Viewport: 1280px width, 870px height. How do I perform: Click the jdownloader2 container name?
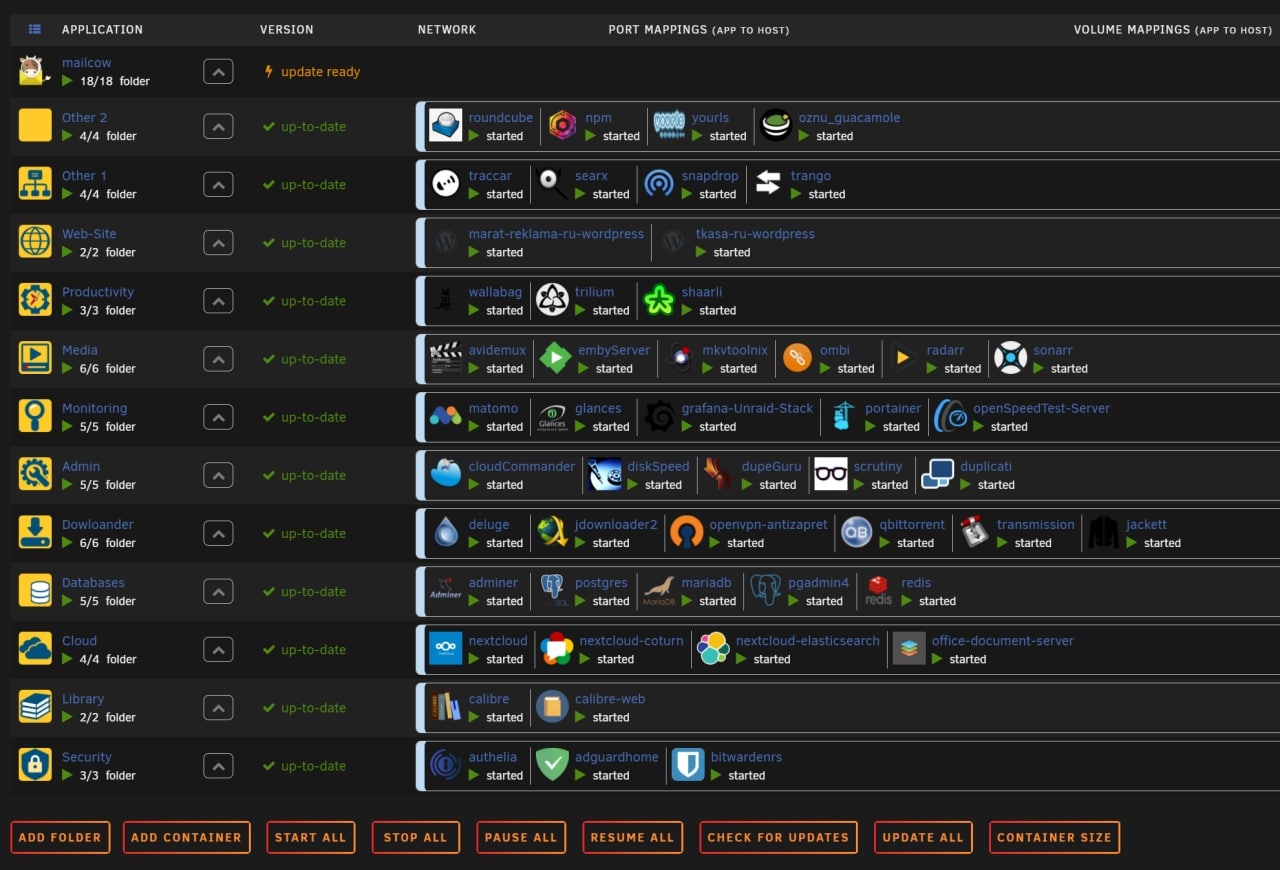pos(616,524)
